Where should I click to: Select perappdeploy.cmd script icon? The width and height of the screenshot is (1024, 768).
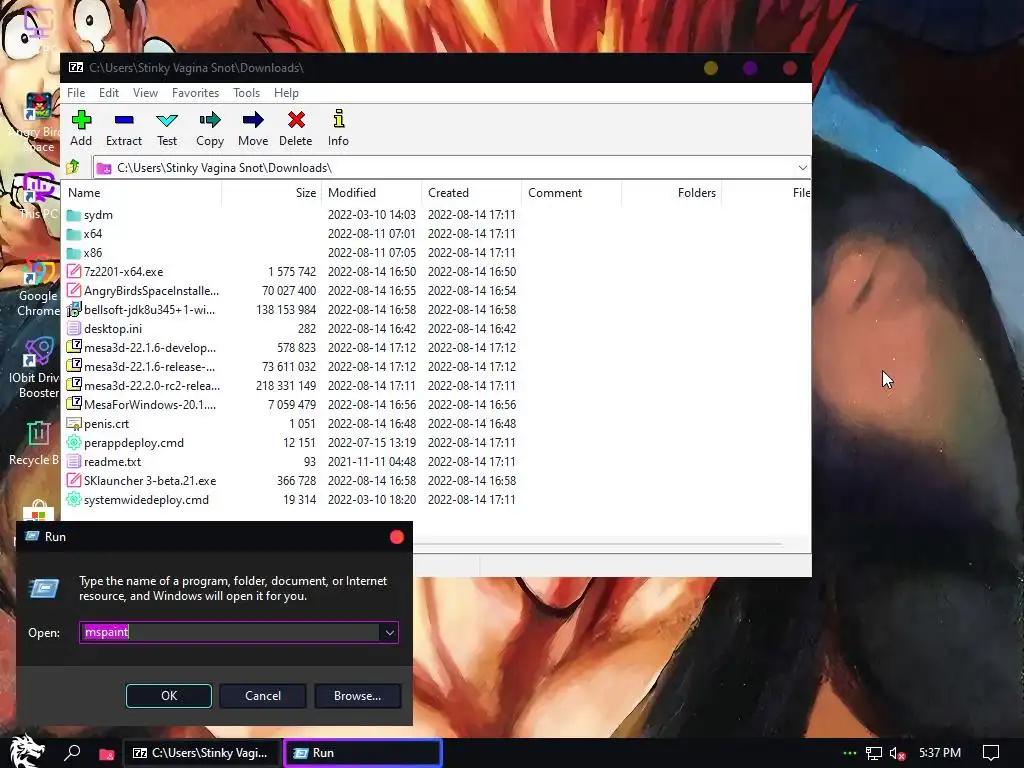(74, 442)
